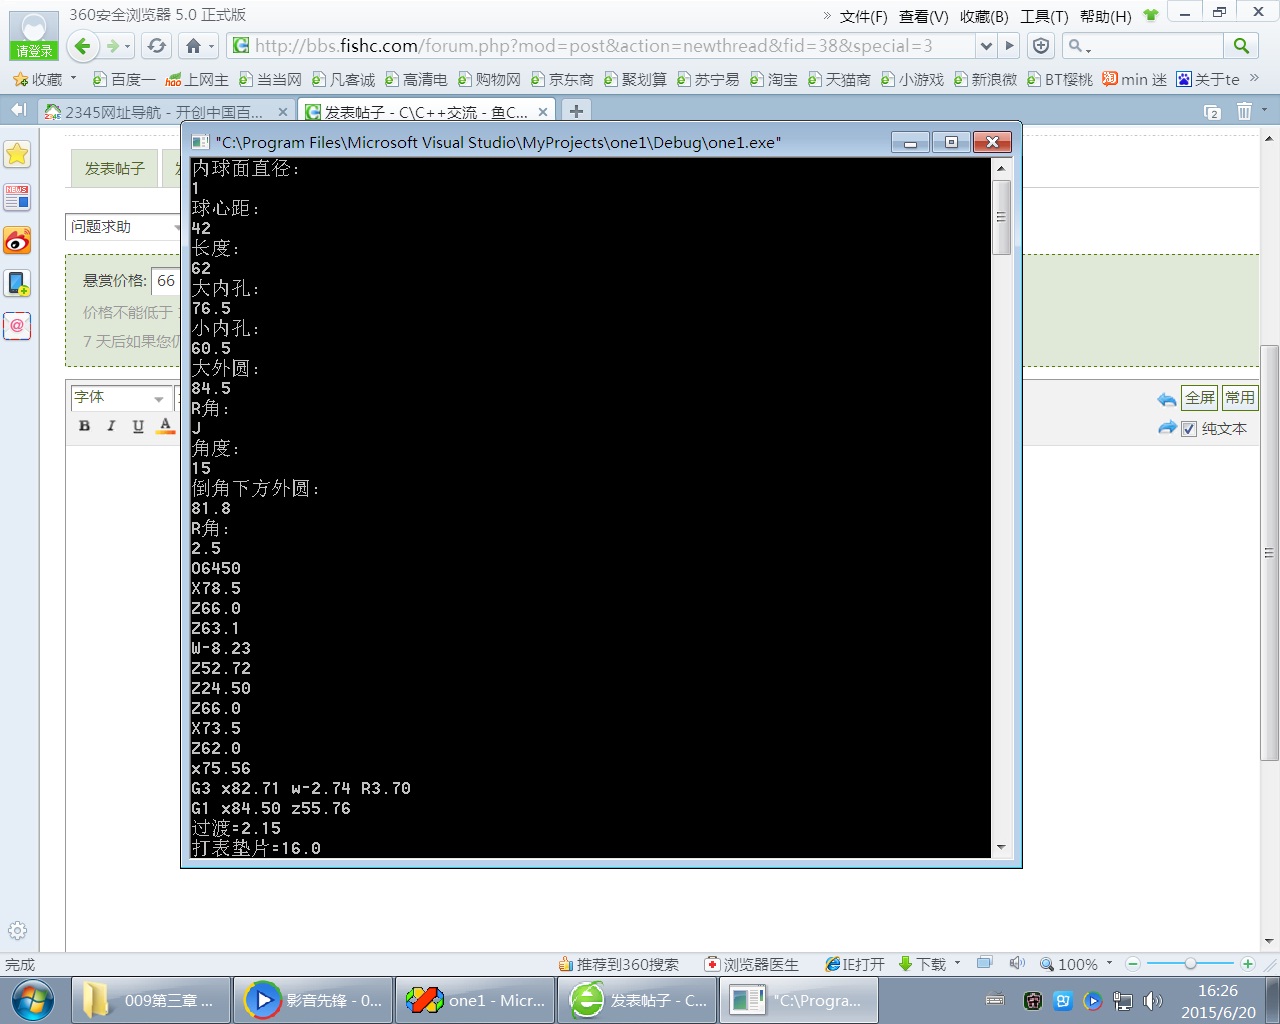Viewport: 1280px width, 1024px height.
Task: Open the 文件(F) menu
Action: (863, 16)
